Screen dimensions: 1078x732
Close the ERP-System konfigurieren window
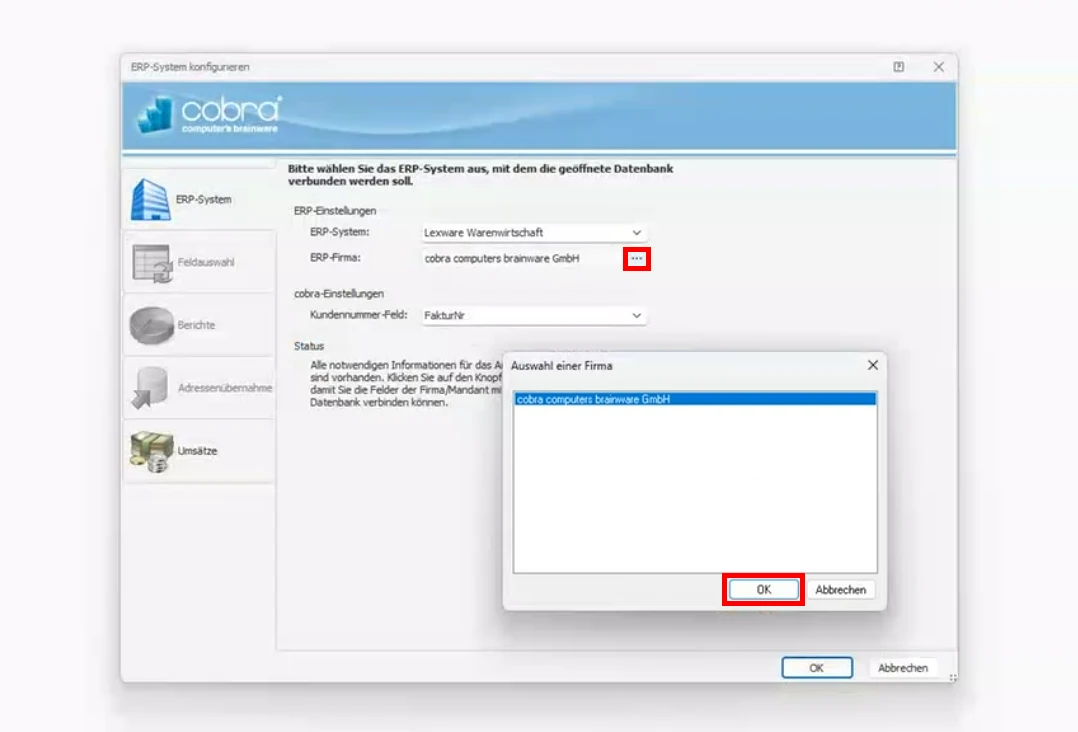pos(938,67)
